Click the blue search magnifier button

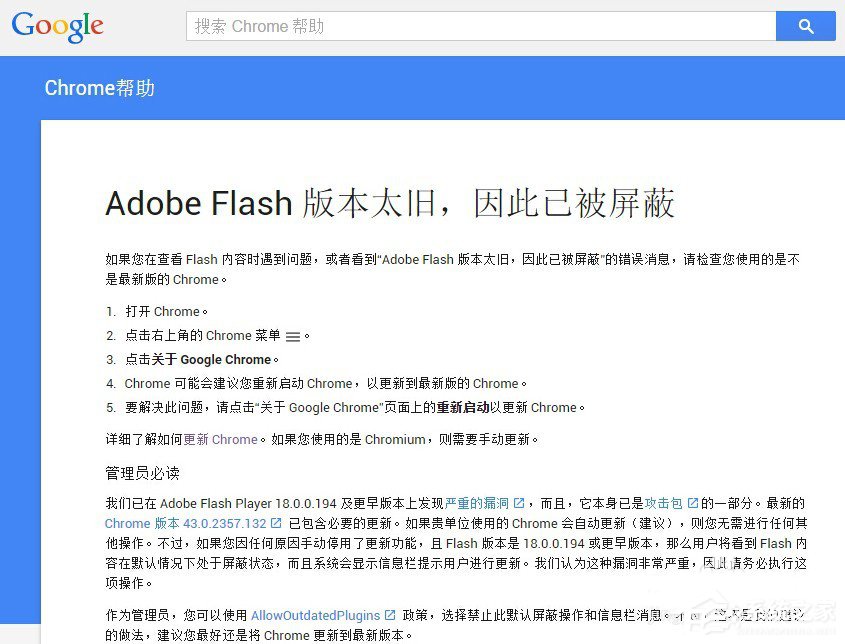[805, 26]
